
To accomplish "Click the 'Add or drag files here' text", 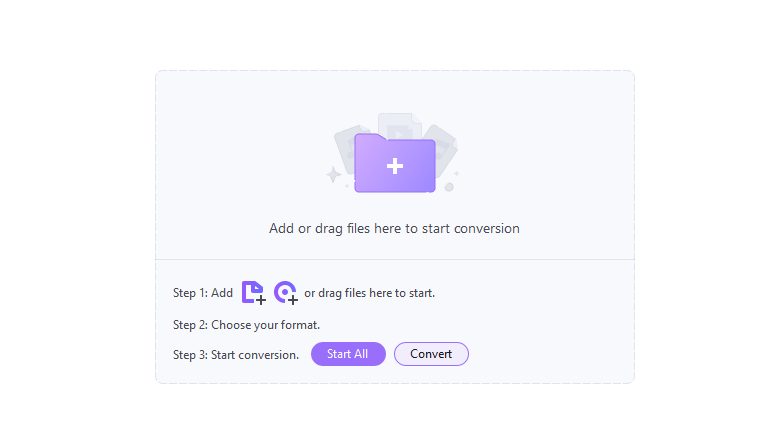I will [394, 229].
